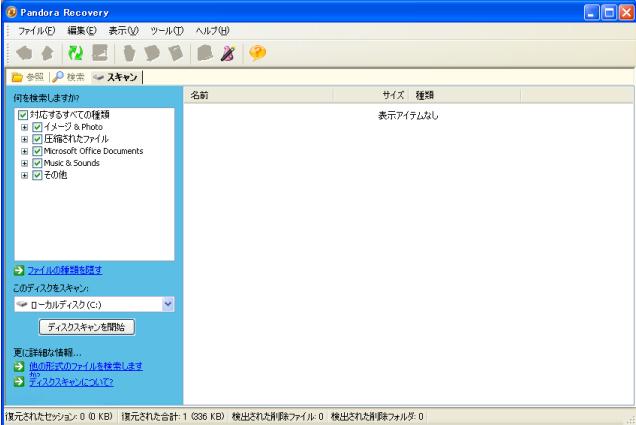
Task: Maximize the Pandora Recovery window
Action: pos(609,13)
